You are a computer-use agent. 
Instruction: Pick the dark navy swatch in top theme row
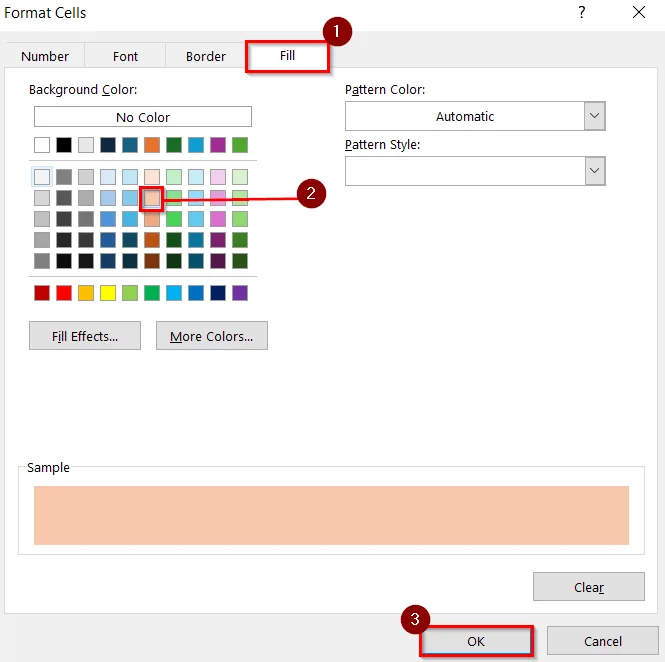click(108, 145)
